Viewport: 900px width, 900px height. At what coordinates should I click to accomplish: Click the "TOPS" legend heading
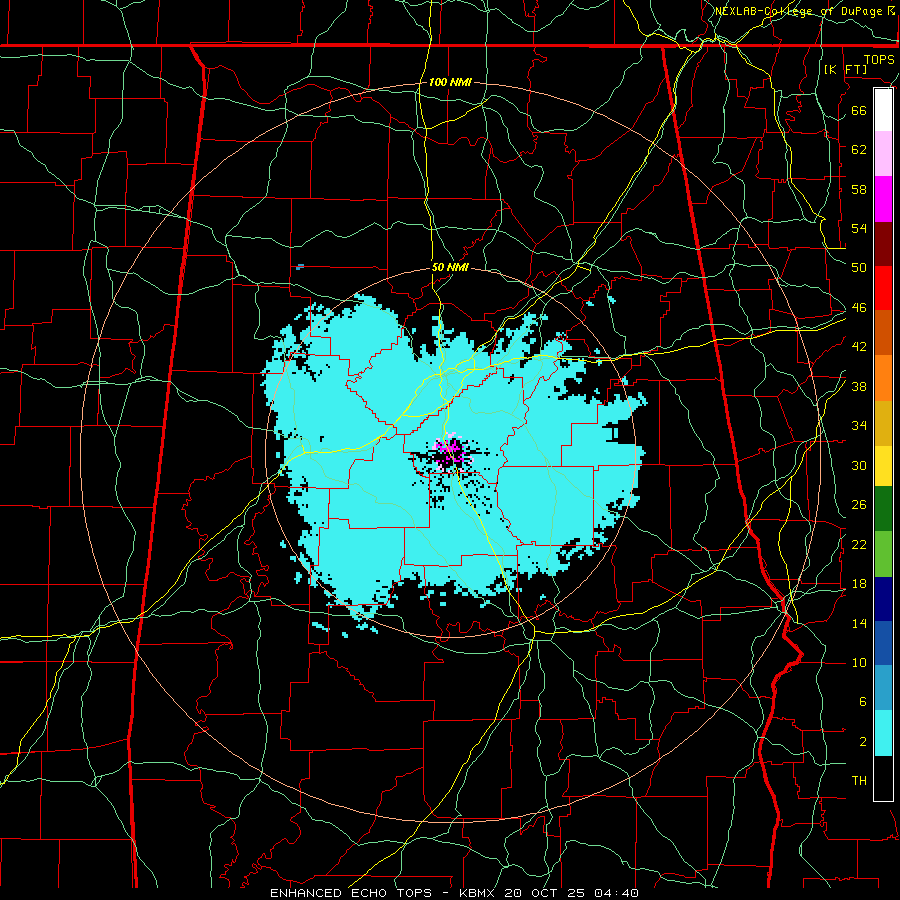tap(879, 60)
